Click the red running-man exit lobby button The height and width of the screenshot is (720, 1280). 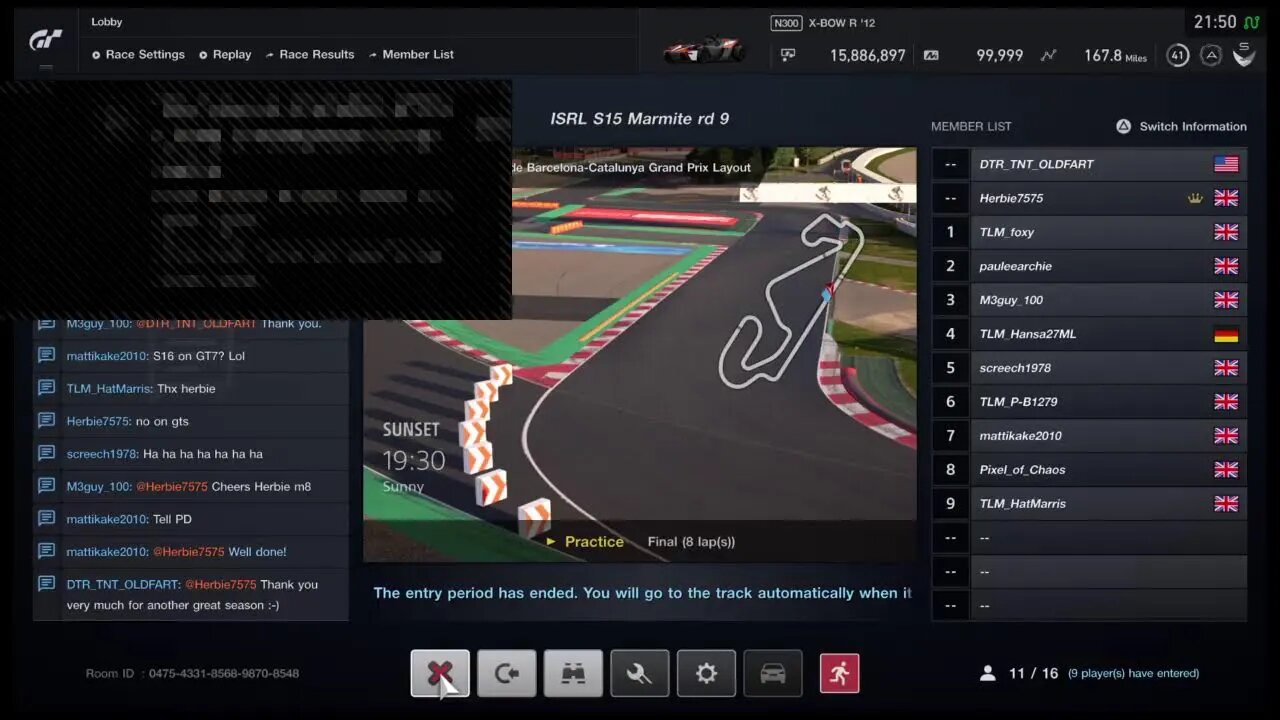pyautogui.click(x=839, y=673)
